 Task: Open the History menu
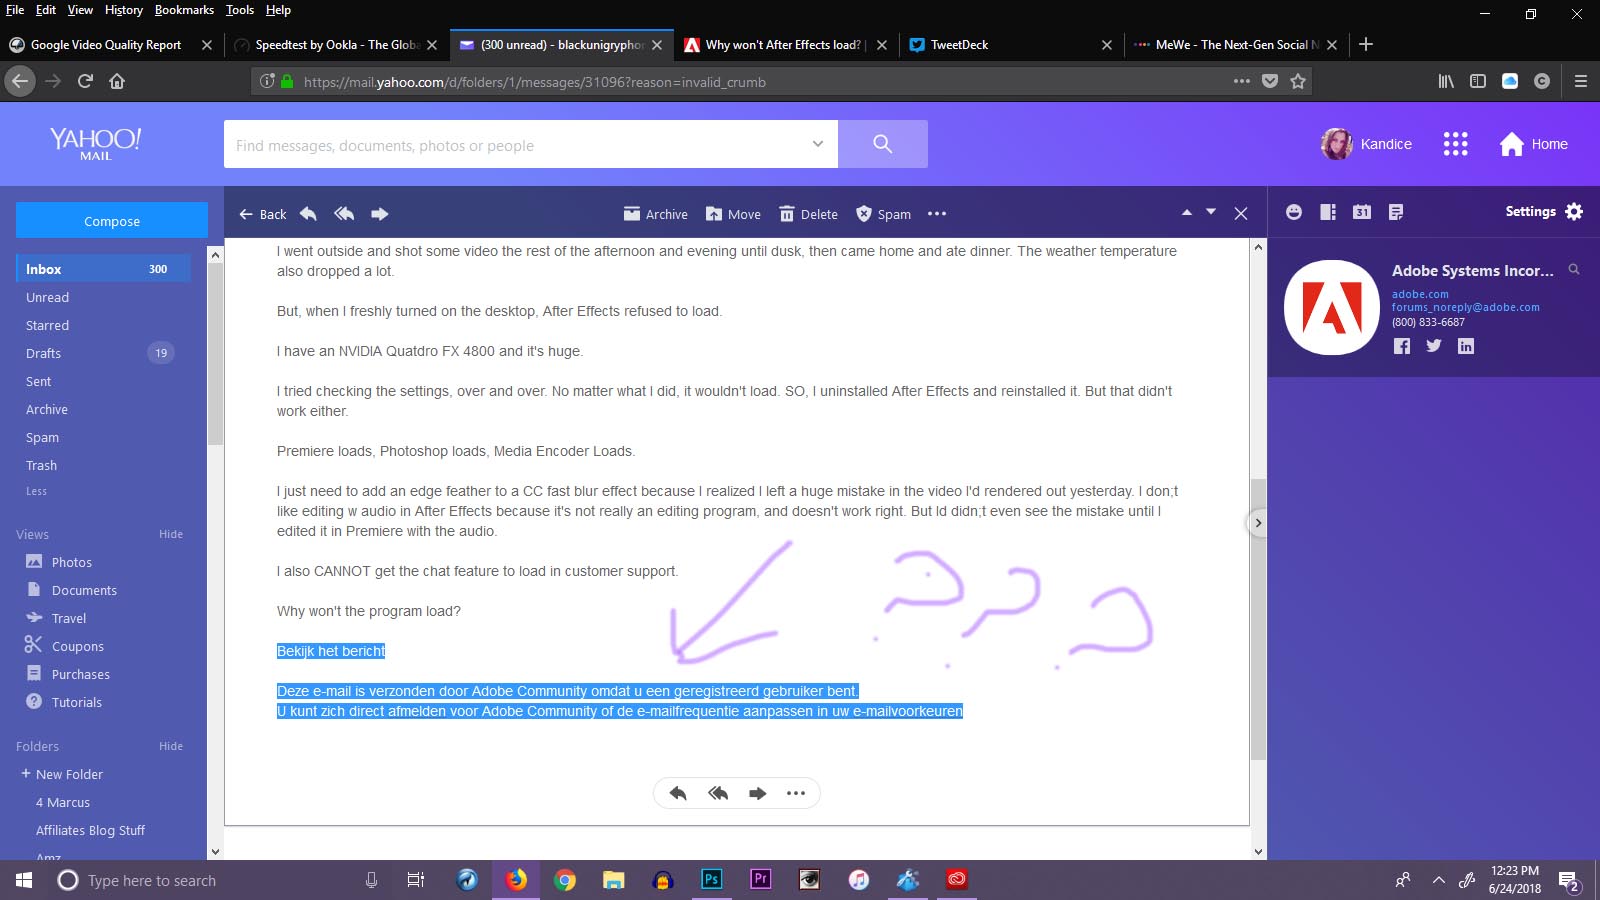coord(124,10)
